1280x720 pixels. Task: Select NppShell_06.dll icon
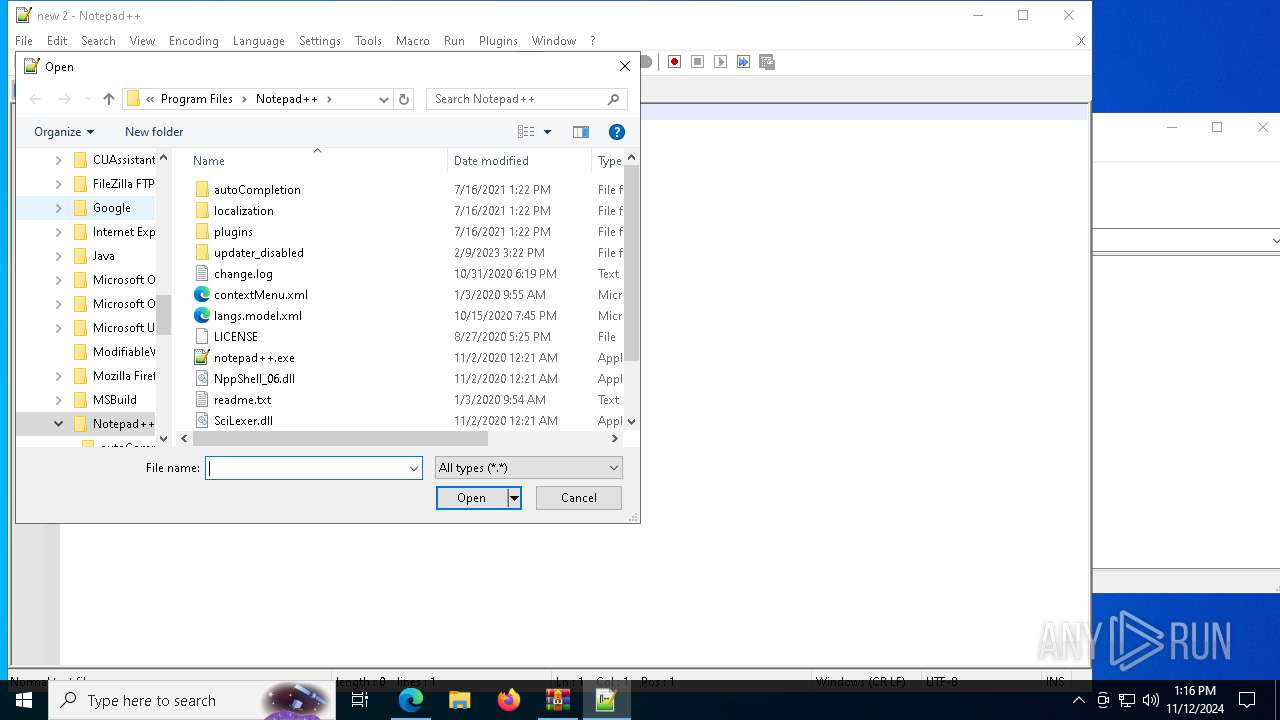(x=202, y=379)
